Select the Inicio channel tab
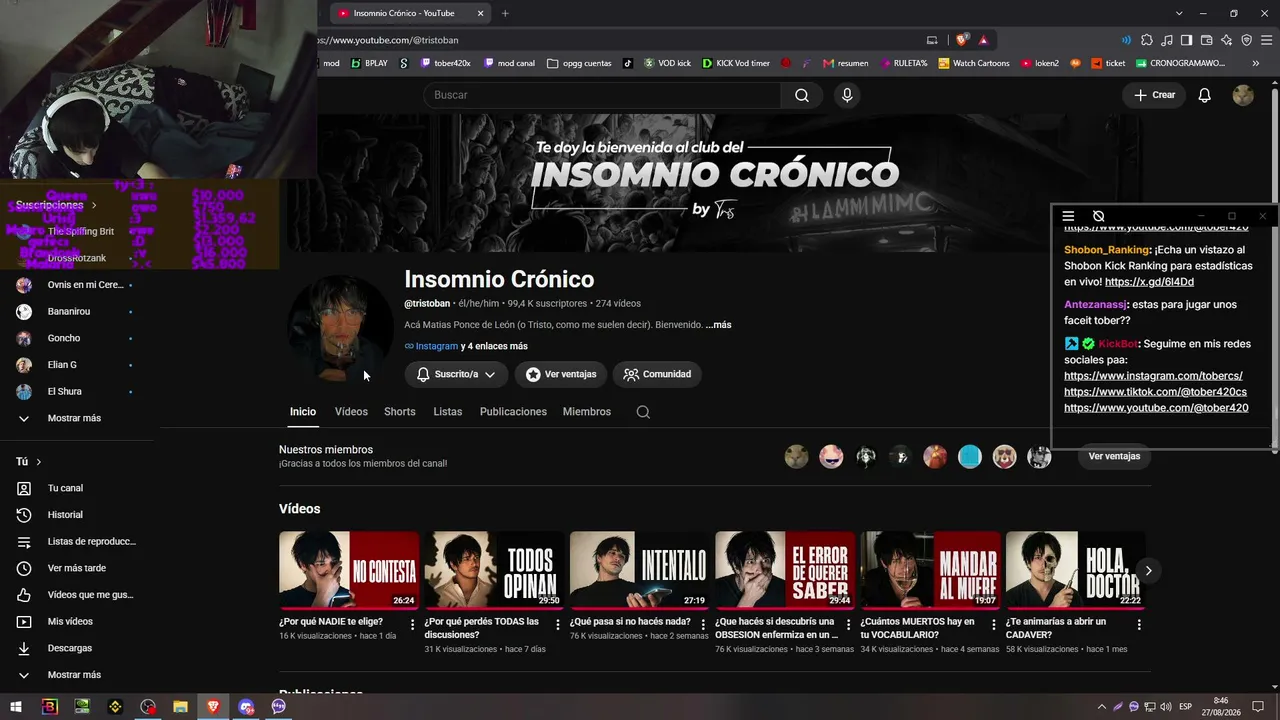Viewport: 1280px width, 720px height. tap(303, 412)
